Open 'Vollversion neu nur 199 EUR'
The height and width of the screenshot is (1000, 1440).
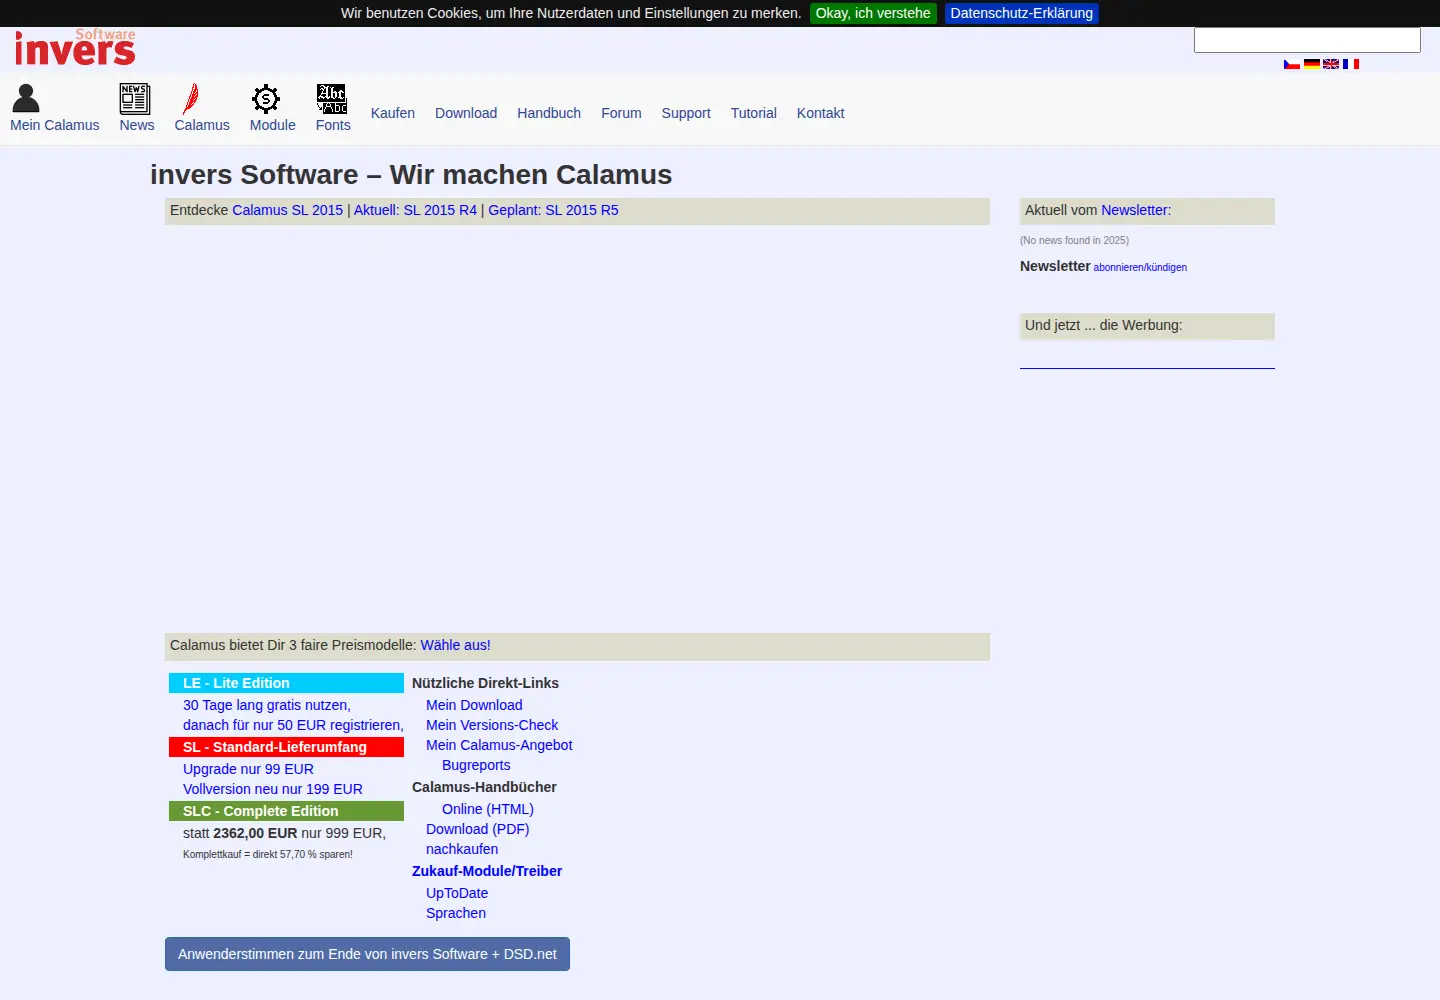coord(273,789)
